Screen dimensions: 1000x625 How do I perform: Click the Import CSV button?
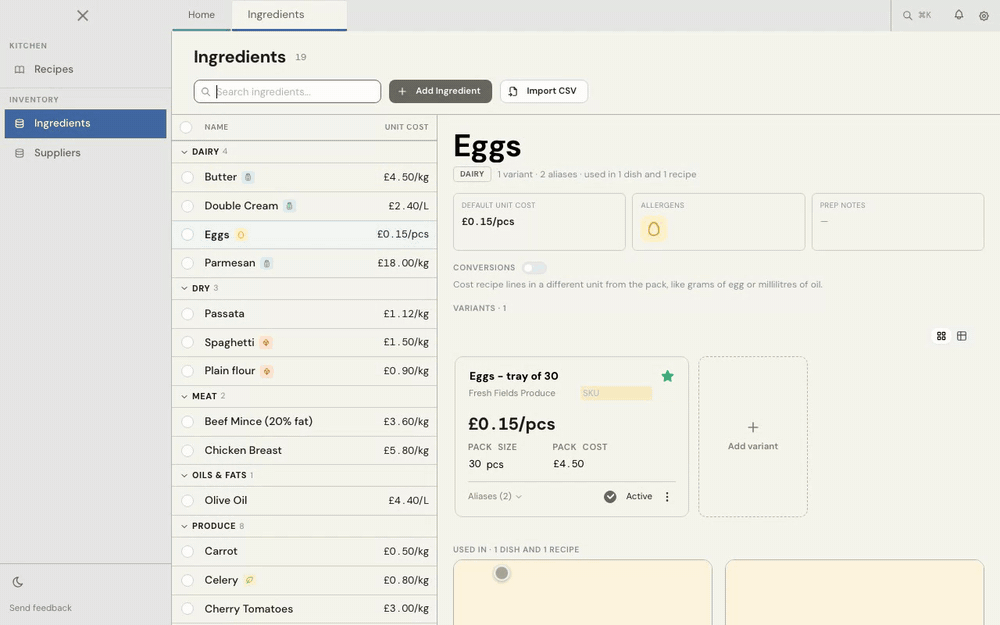pyautogui.click(x=543, y=91)
